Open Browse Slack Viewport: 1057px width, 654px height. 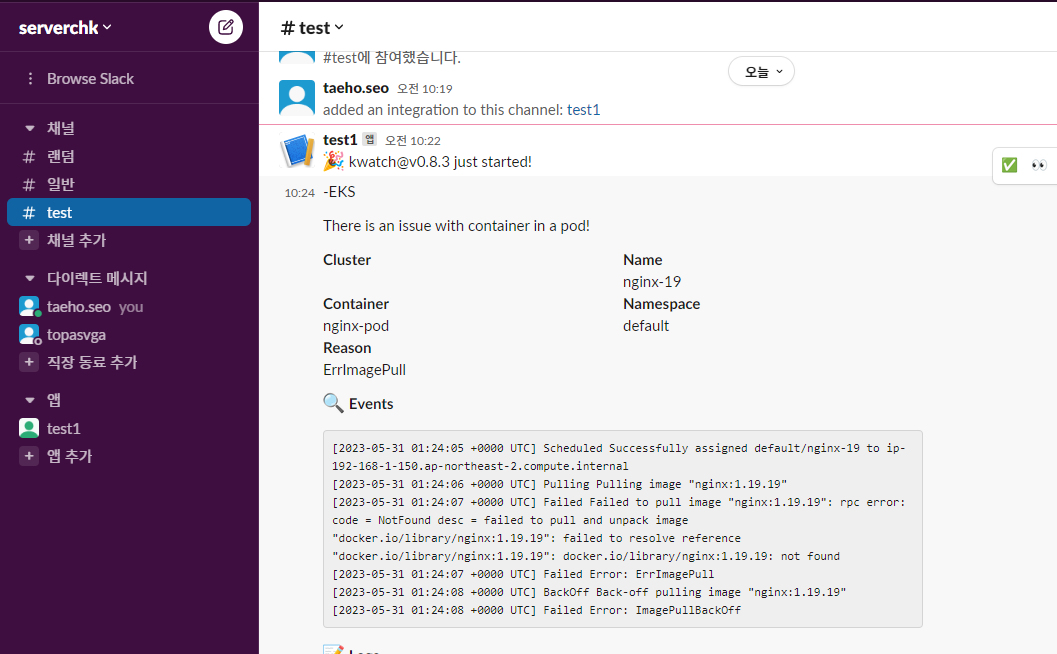click(90, 79)
